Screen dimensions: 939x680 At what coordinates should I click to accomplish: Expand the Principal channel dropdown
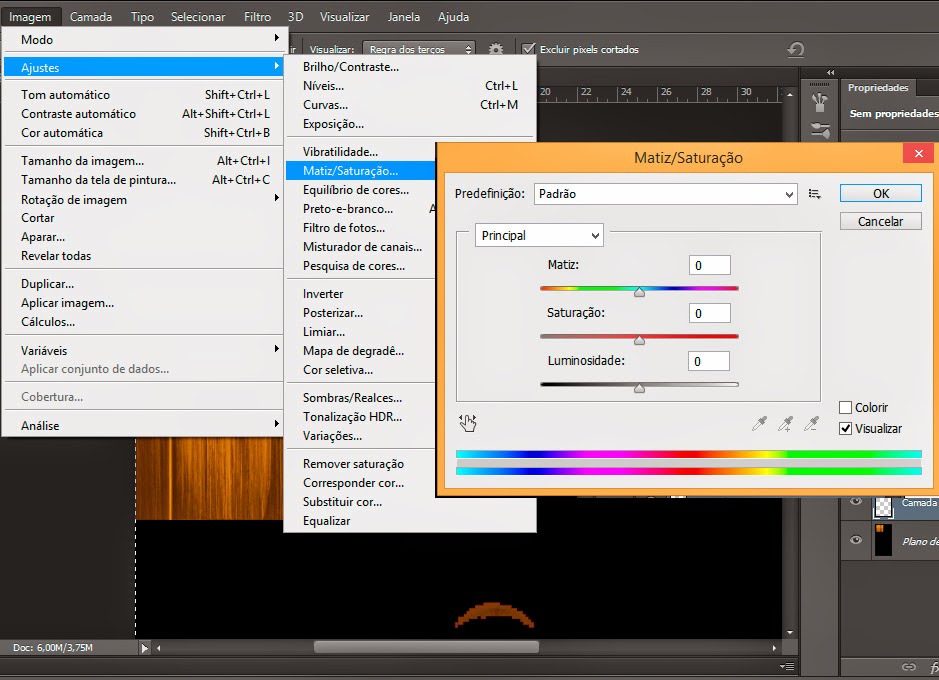coord(539,236)
